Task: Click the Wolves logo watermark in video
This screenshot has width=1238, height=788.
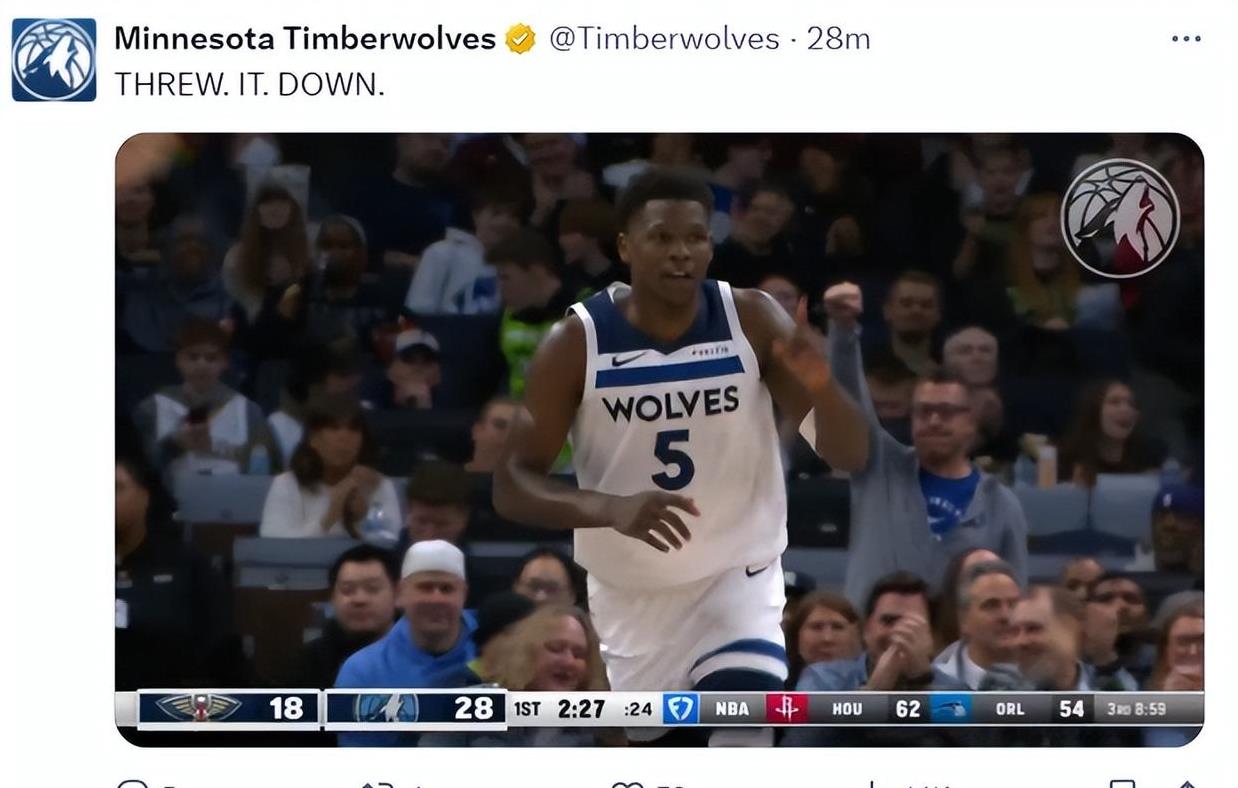Action: (x=1120, y=218)
